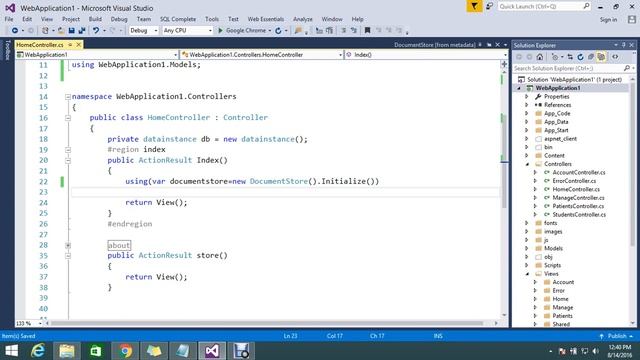The image size is (640, 360).
Task: Select PatientsController.cs in Solution Explorer
Action: (x=578, y=206)
